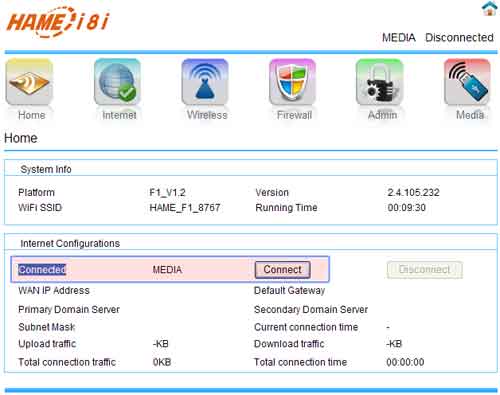Click the Running Time label
This screenshot has height=395, width=500.
(286, 208)
